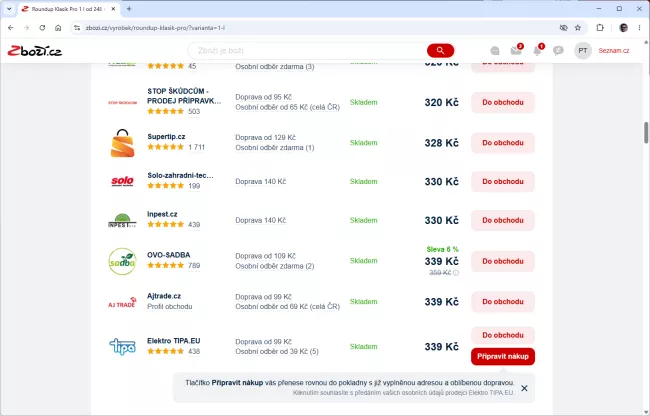The width and height of the screenshot is (650, 416).
Task: Click Doprava od 129 Kč for Supertip.cz
Action: coord(266,138)
